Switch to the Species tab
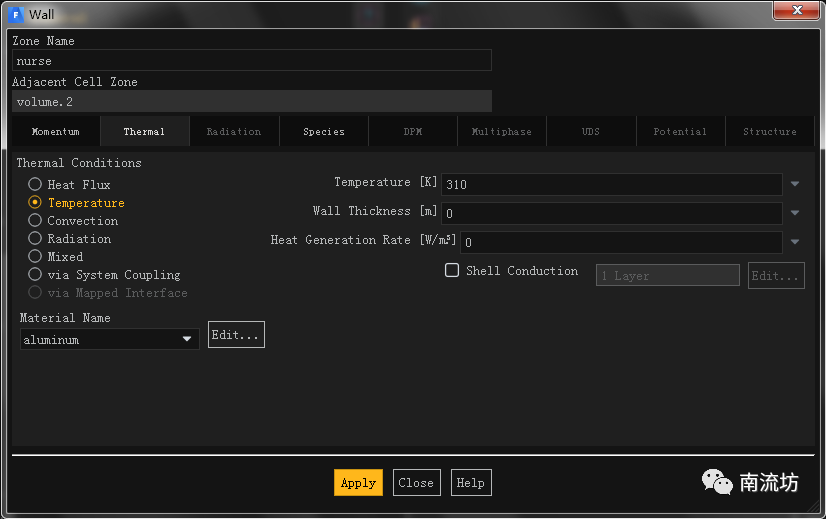The width and height of the screenshot is (826, 519). click(x=324, y=132)
